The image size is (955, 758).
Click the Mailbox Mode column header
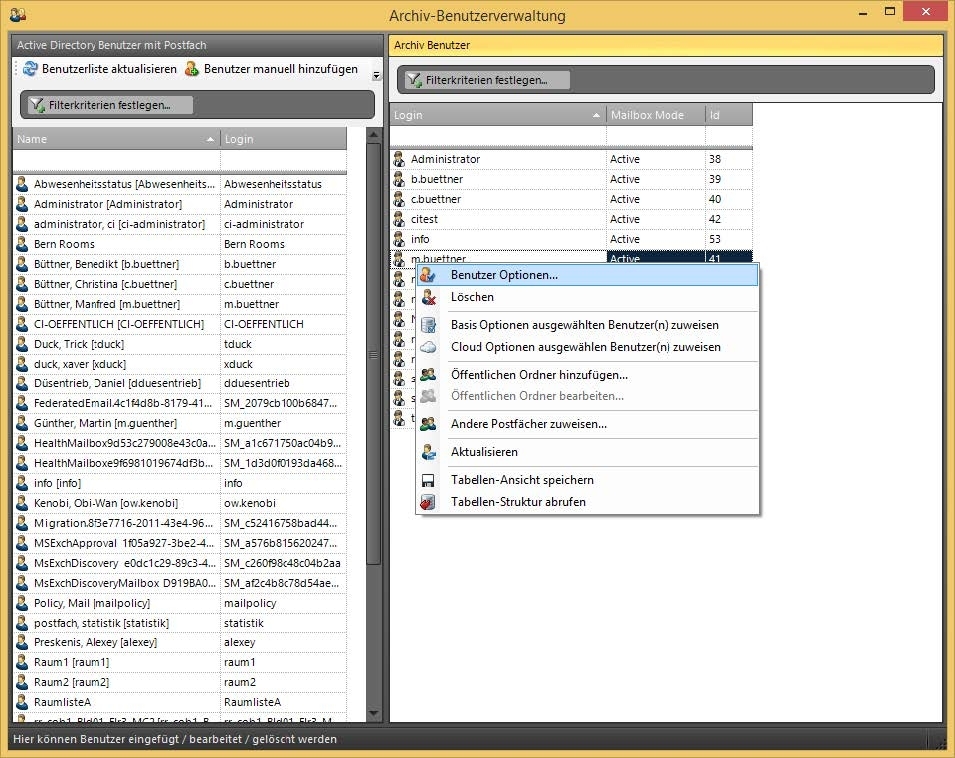click(x=655, y=115)
